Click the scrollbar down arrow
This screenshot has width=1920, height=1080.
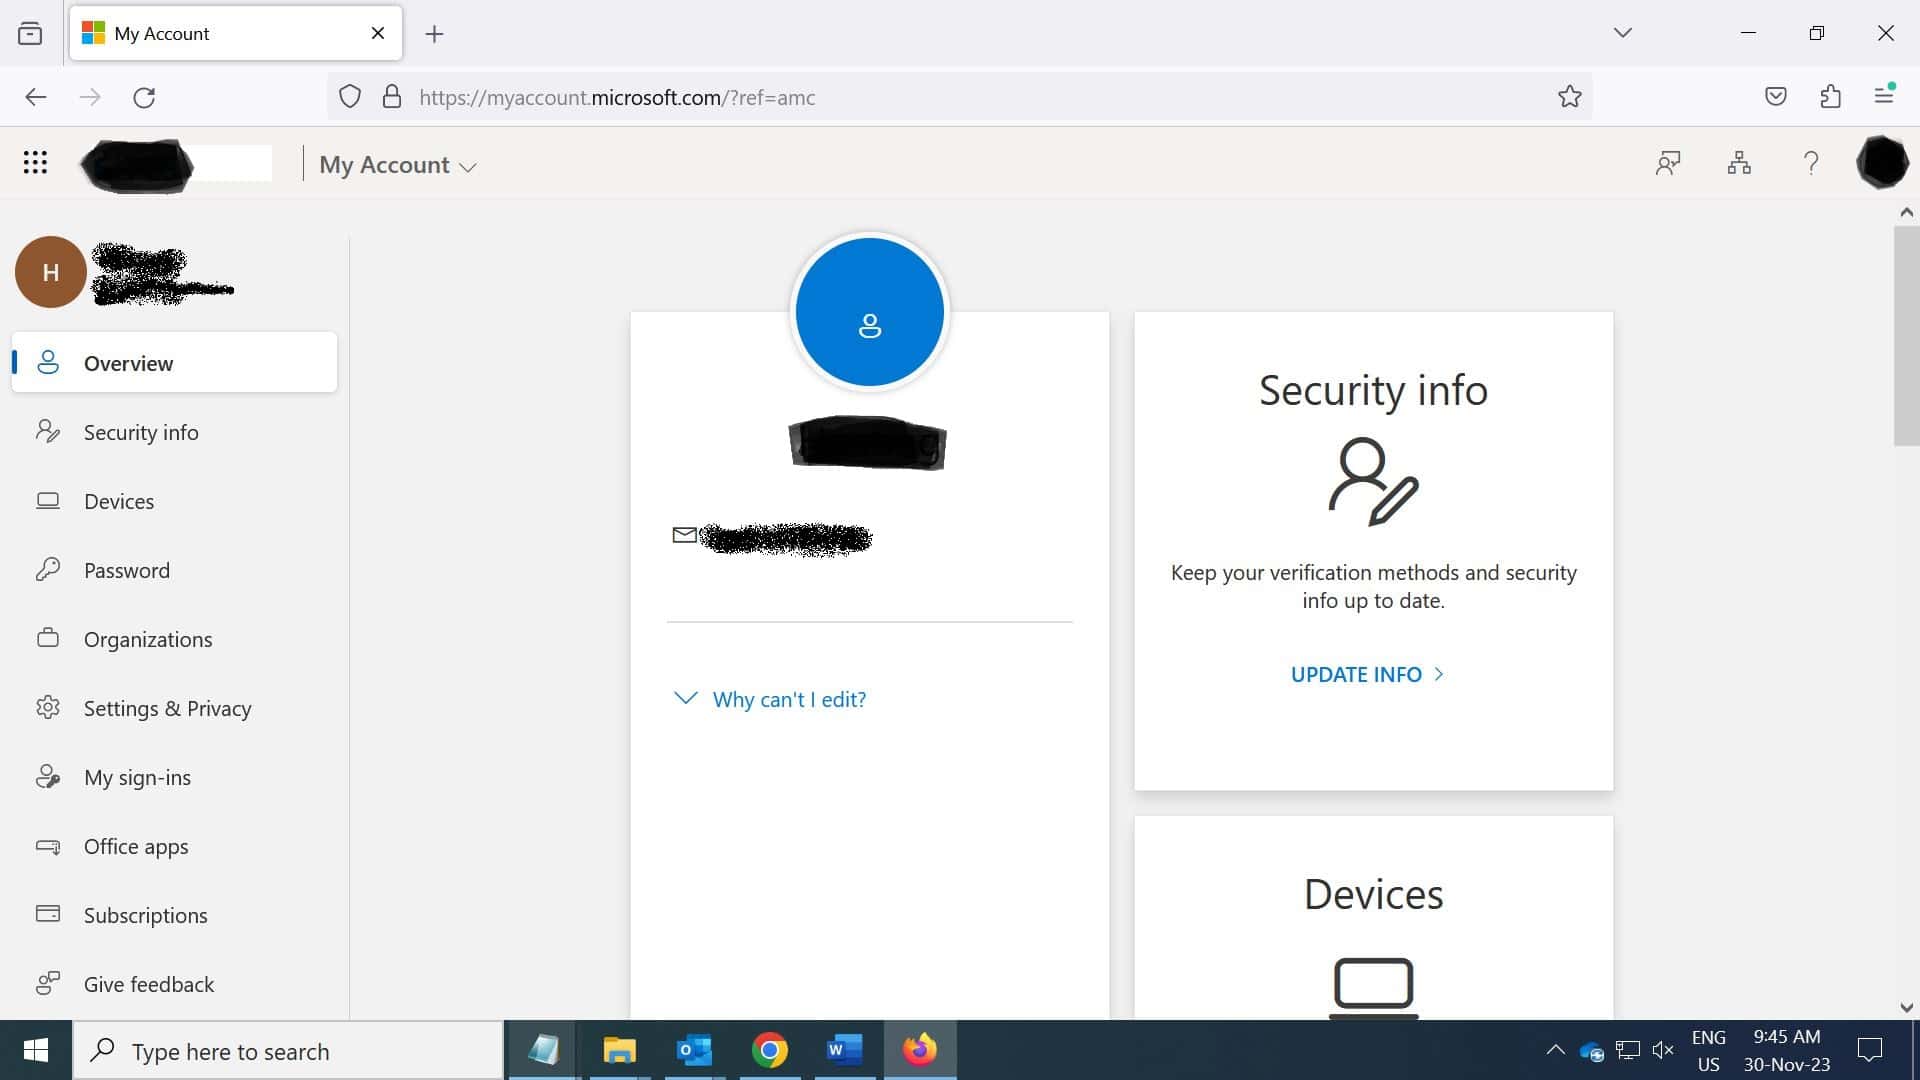click(1906, 1007)
